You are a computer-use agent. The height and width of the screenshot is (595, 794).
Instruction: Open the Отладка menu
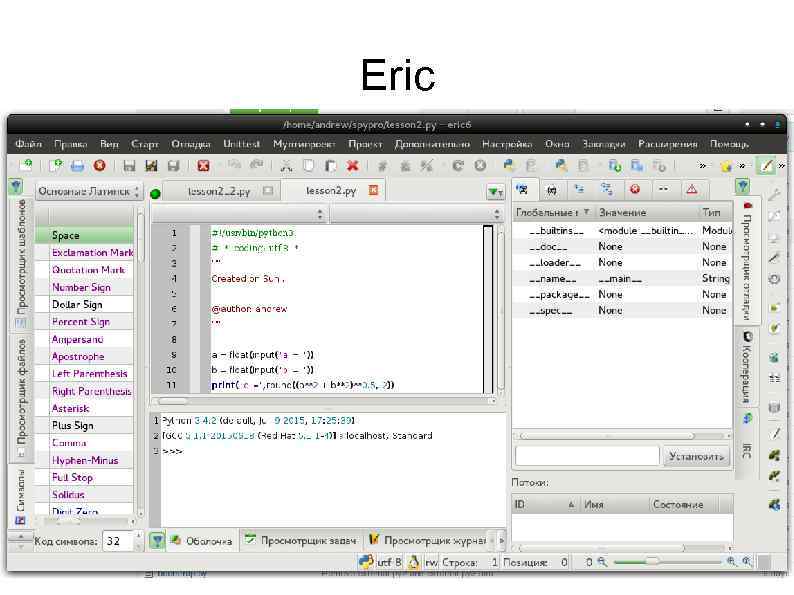(191, 144)
